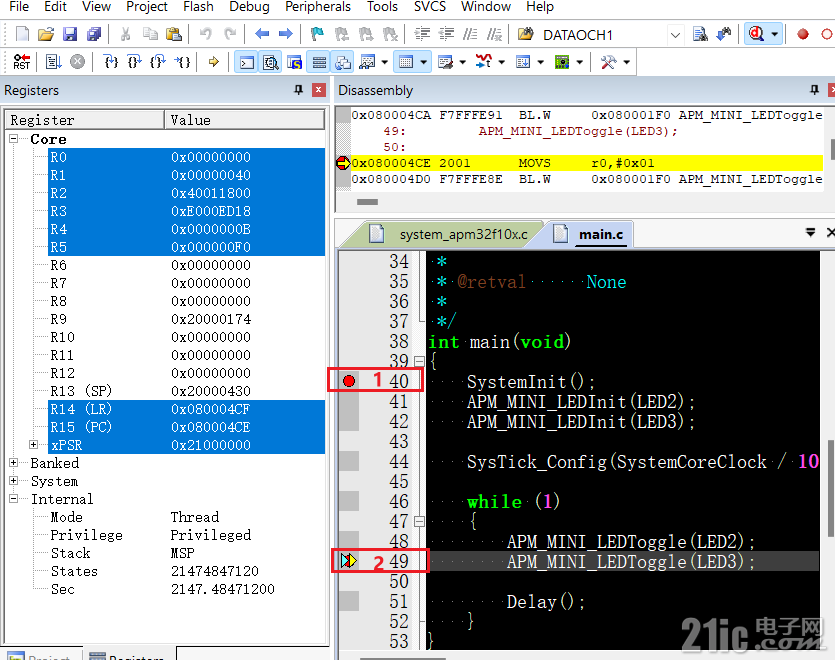Navigate forward with the right arrow

coord(286,34)
